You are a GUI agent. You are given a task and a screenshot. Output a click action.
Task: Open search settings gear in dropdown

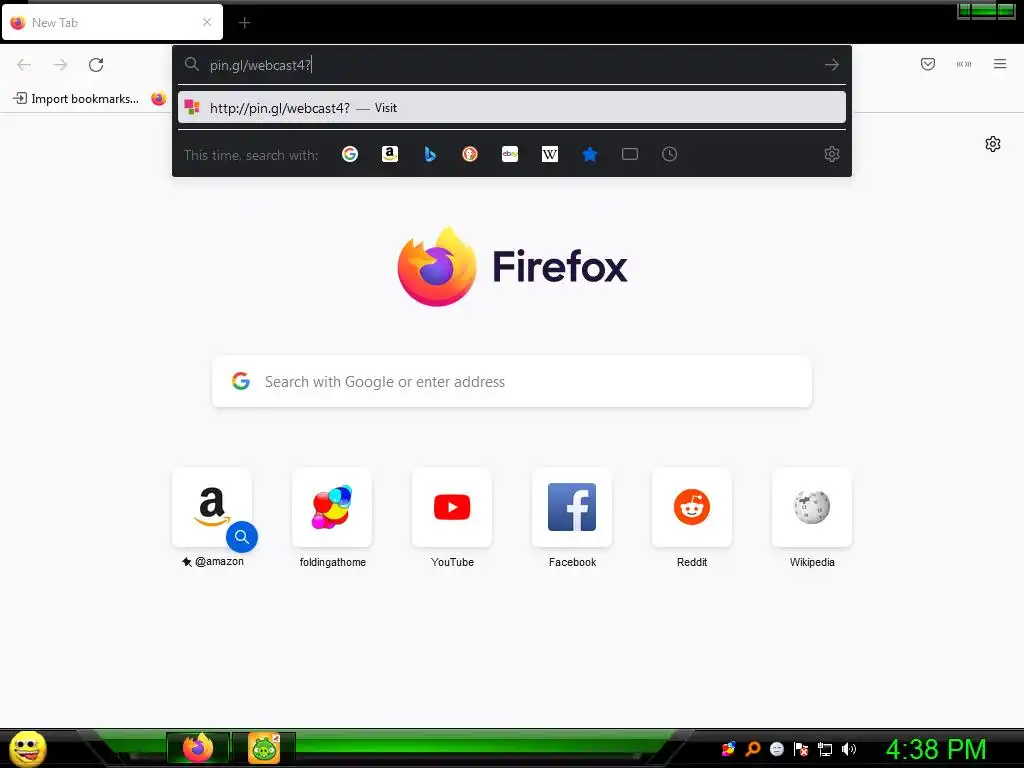831,154
